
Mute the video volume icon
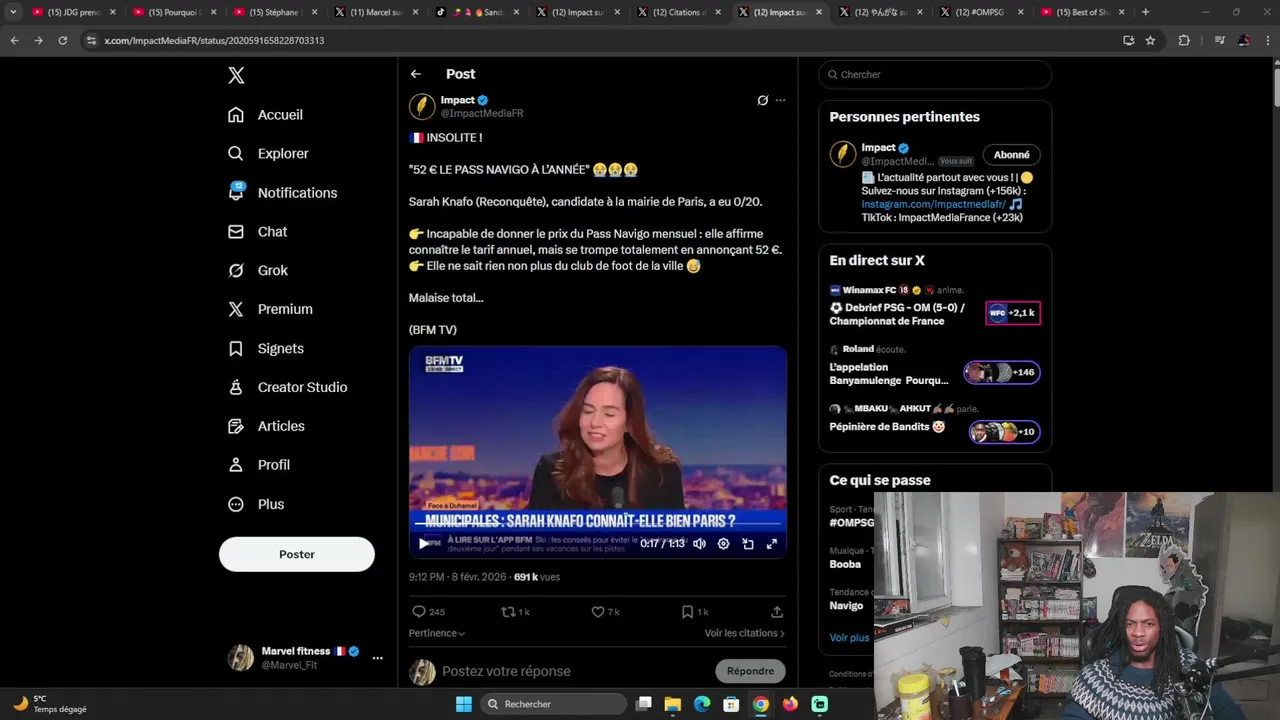point(699,544)
